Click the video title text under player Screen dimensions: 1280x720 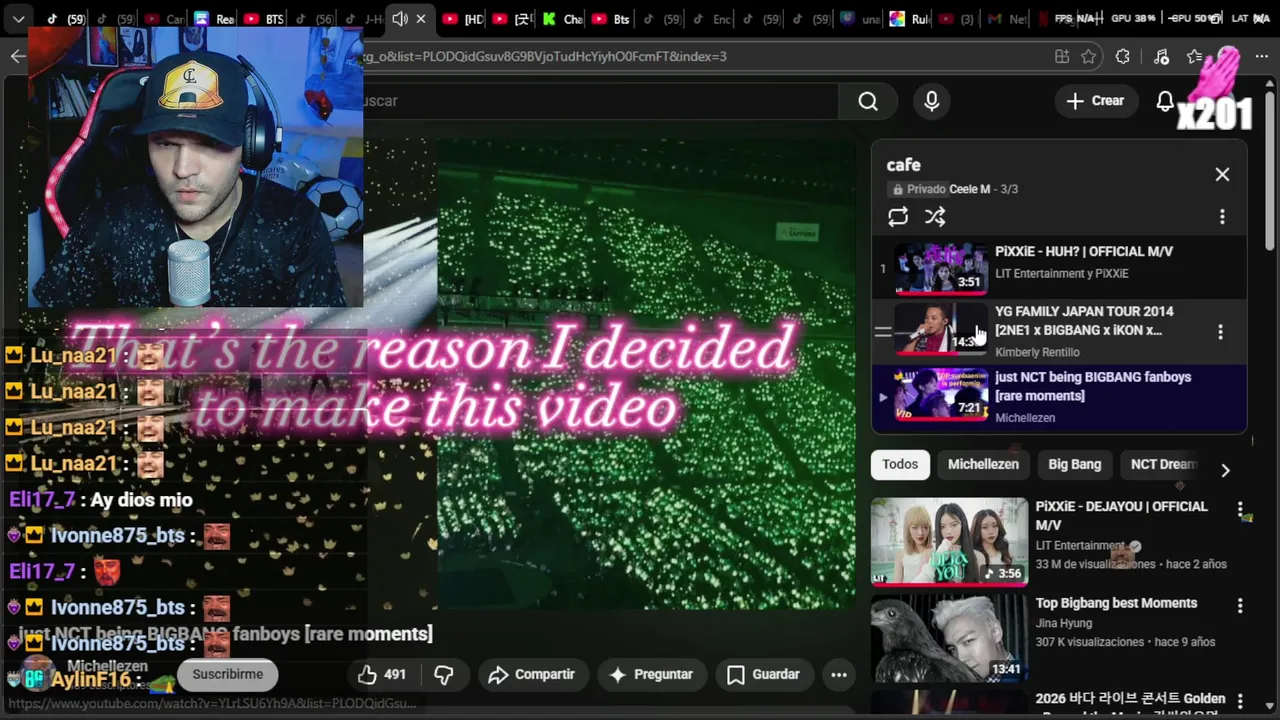point(226,634)
